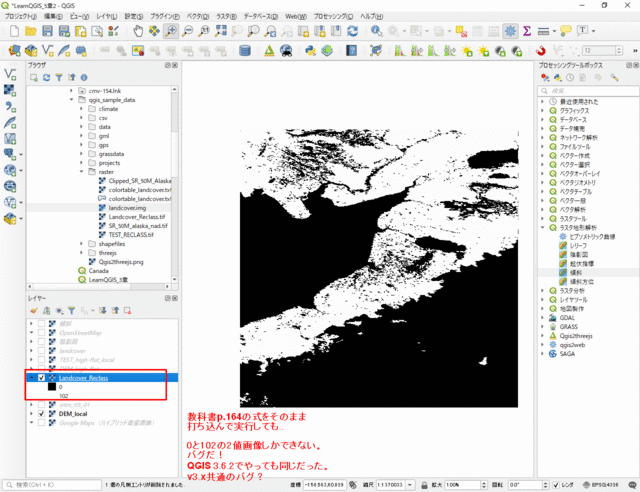Viewport: 640px width, 492px height.
Task: Select the 傾斜 slope tool in toolbox
Action: [576, 272]
